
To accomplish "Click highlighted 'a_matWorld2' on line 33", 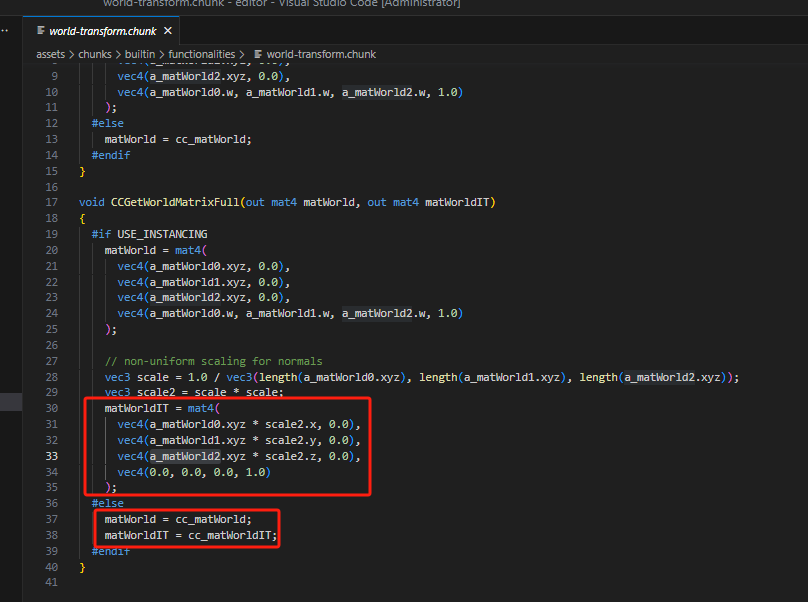I will 185,456.
